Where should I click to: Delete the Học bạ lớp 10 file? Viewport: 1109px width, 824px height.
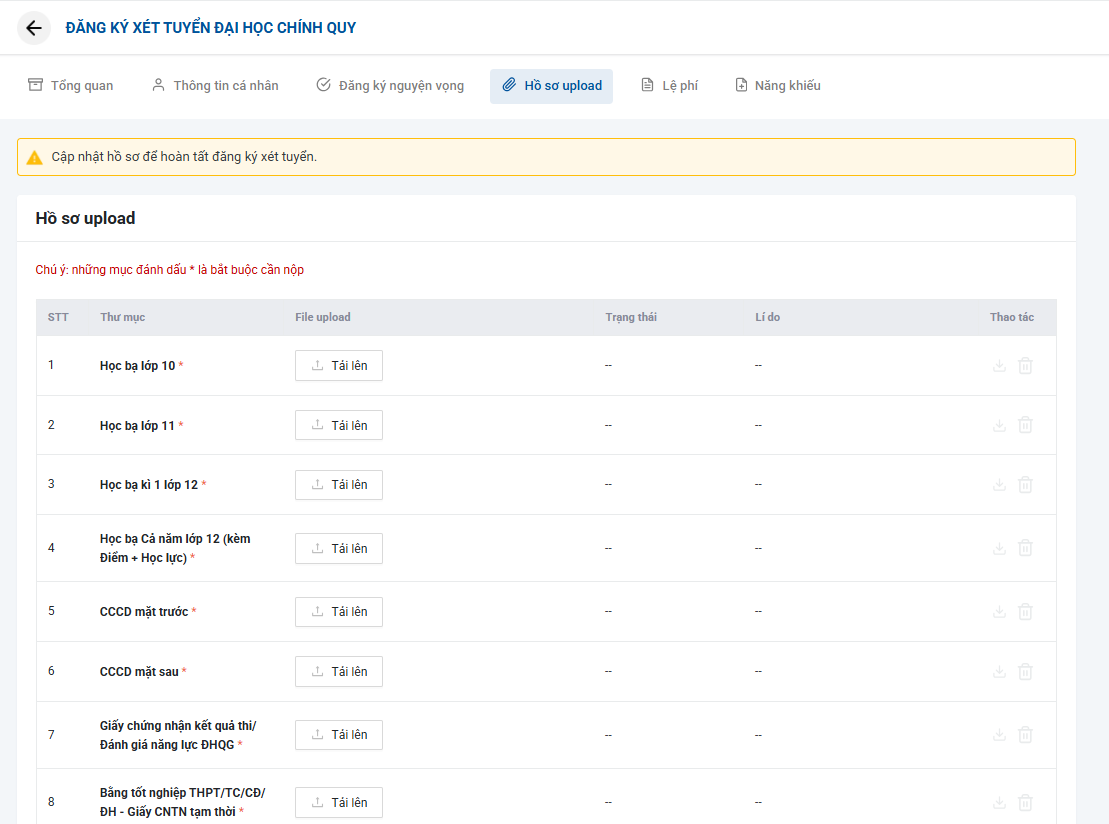[1025, 366]
